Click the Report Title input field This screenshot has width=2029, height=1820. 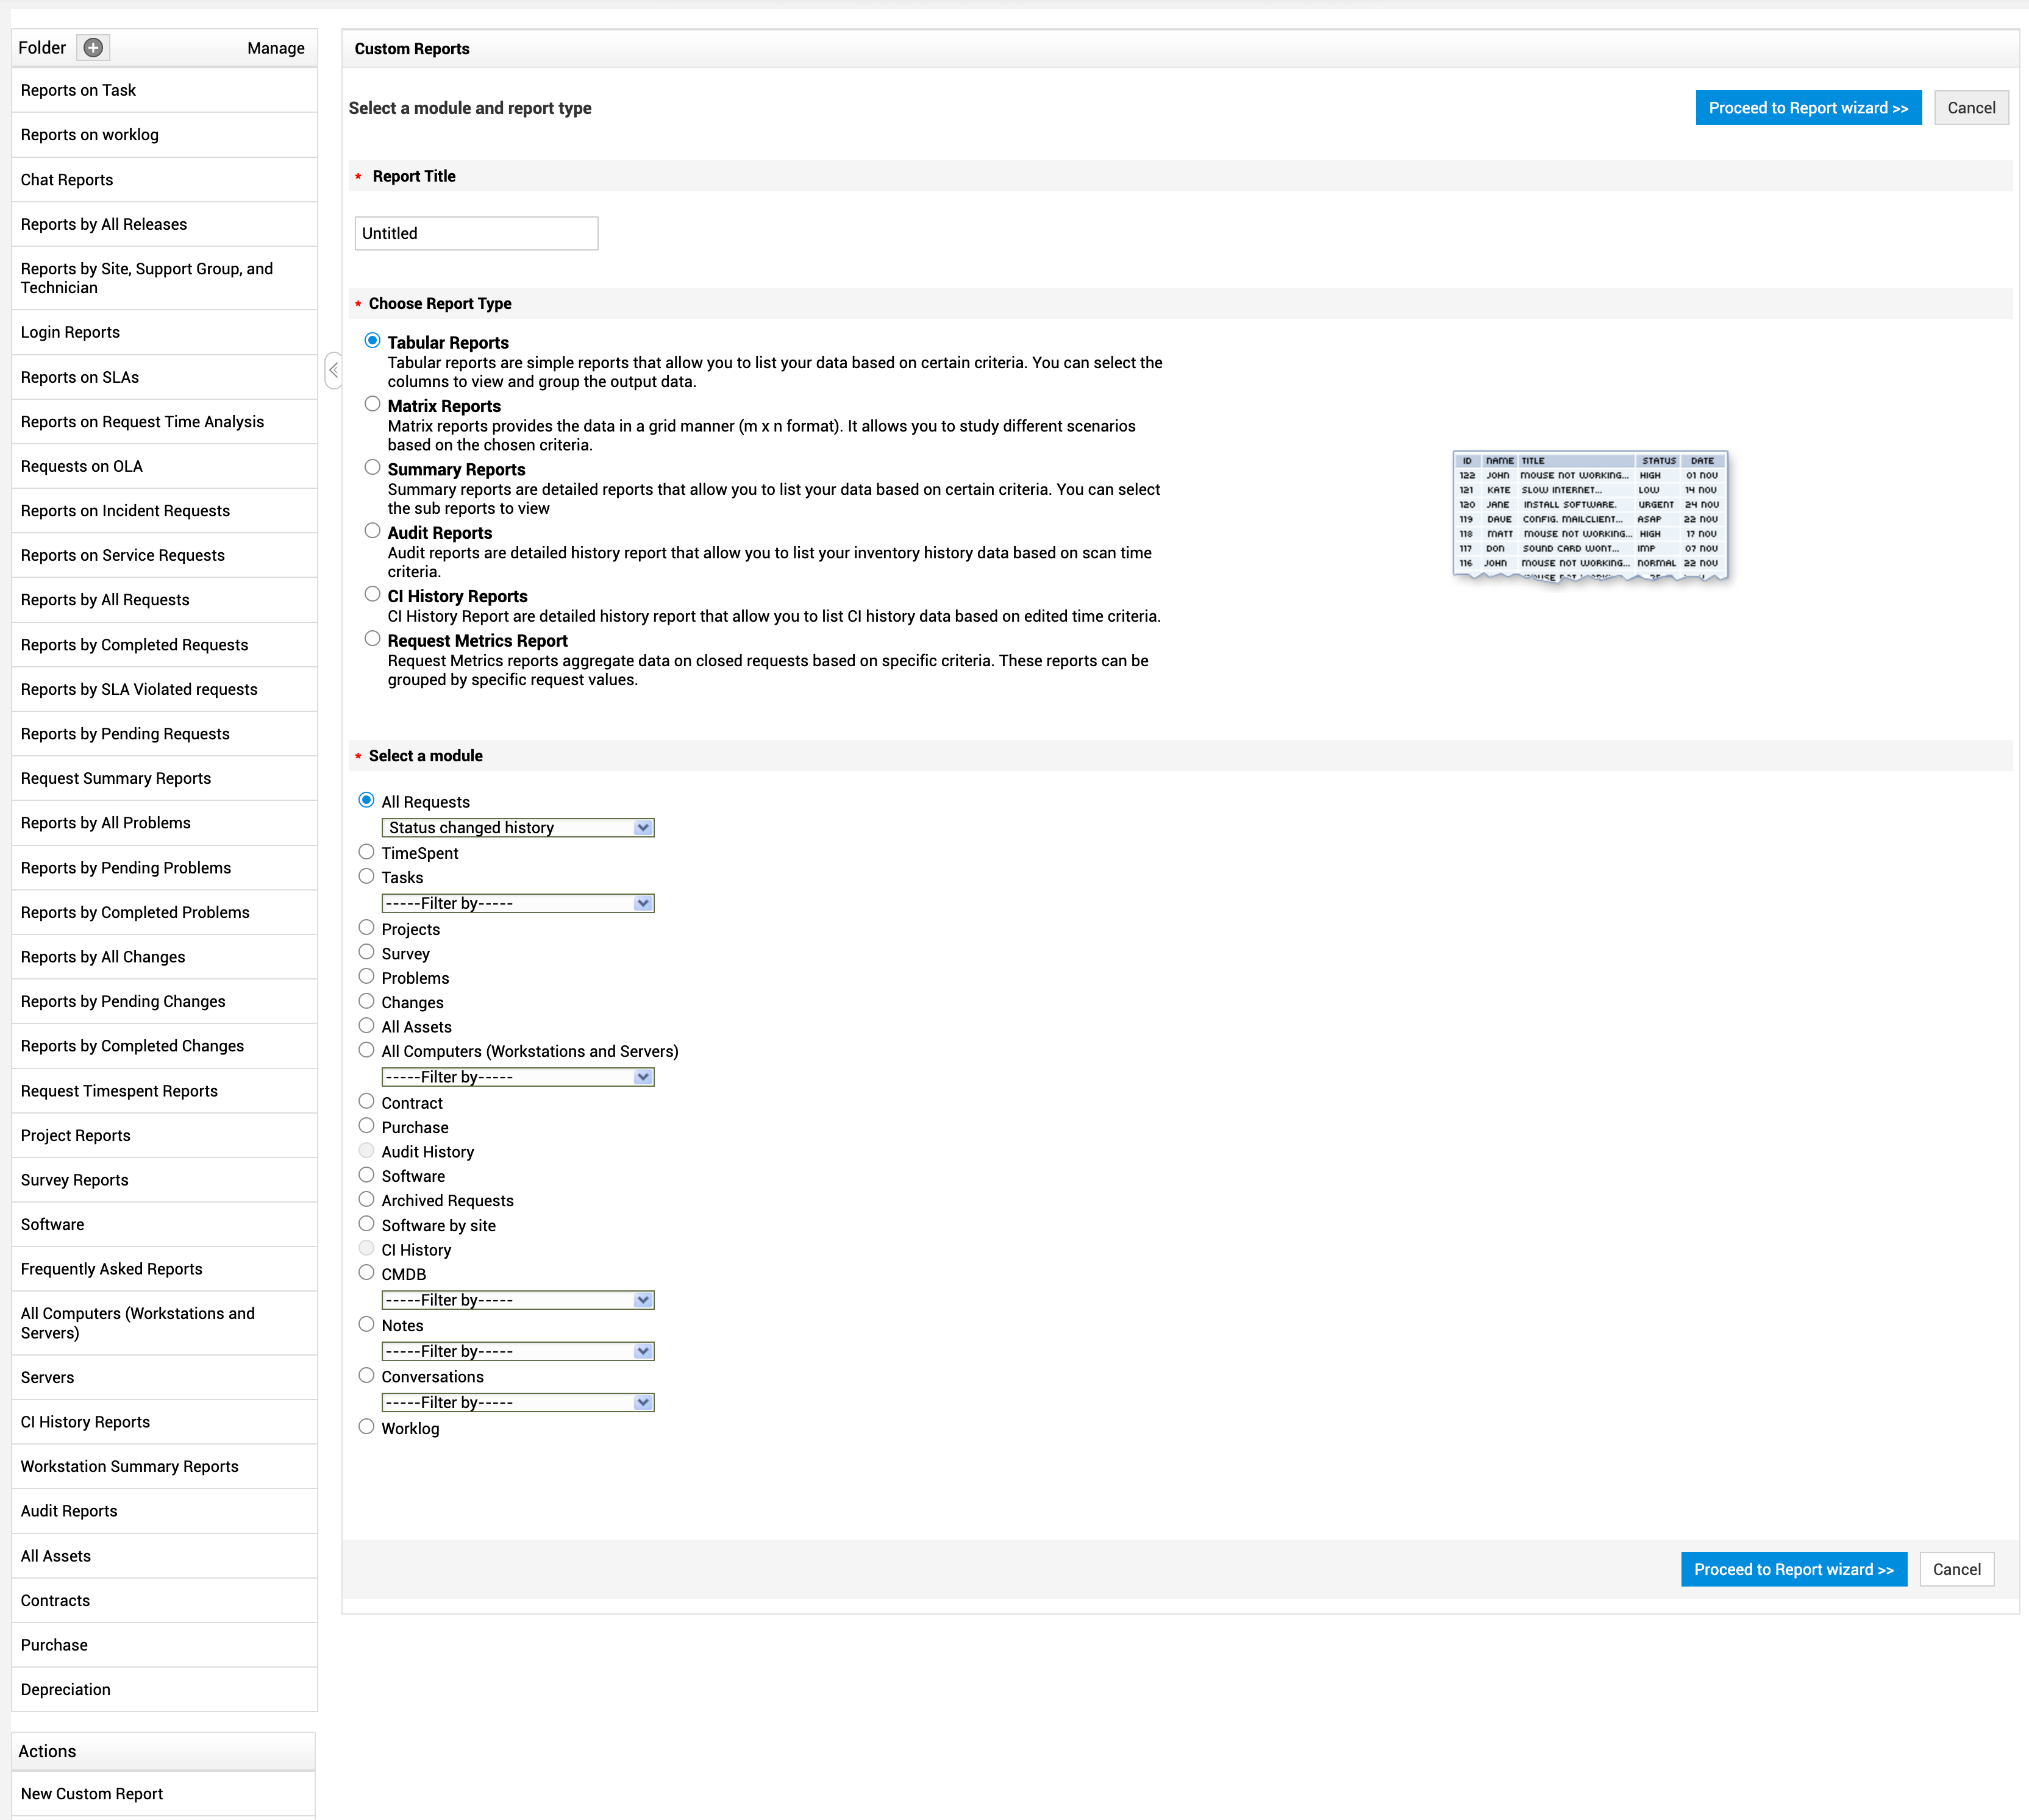[476, 233]
